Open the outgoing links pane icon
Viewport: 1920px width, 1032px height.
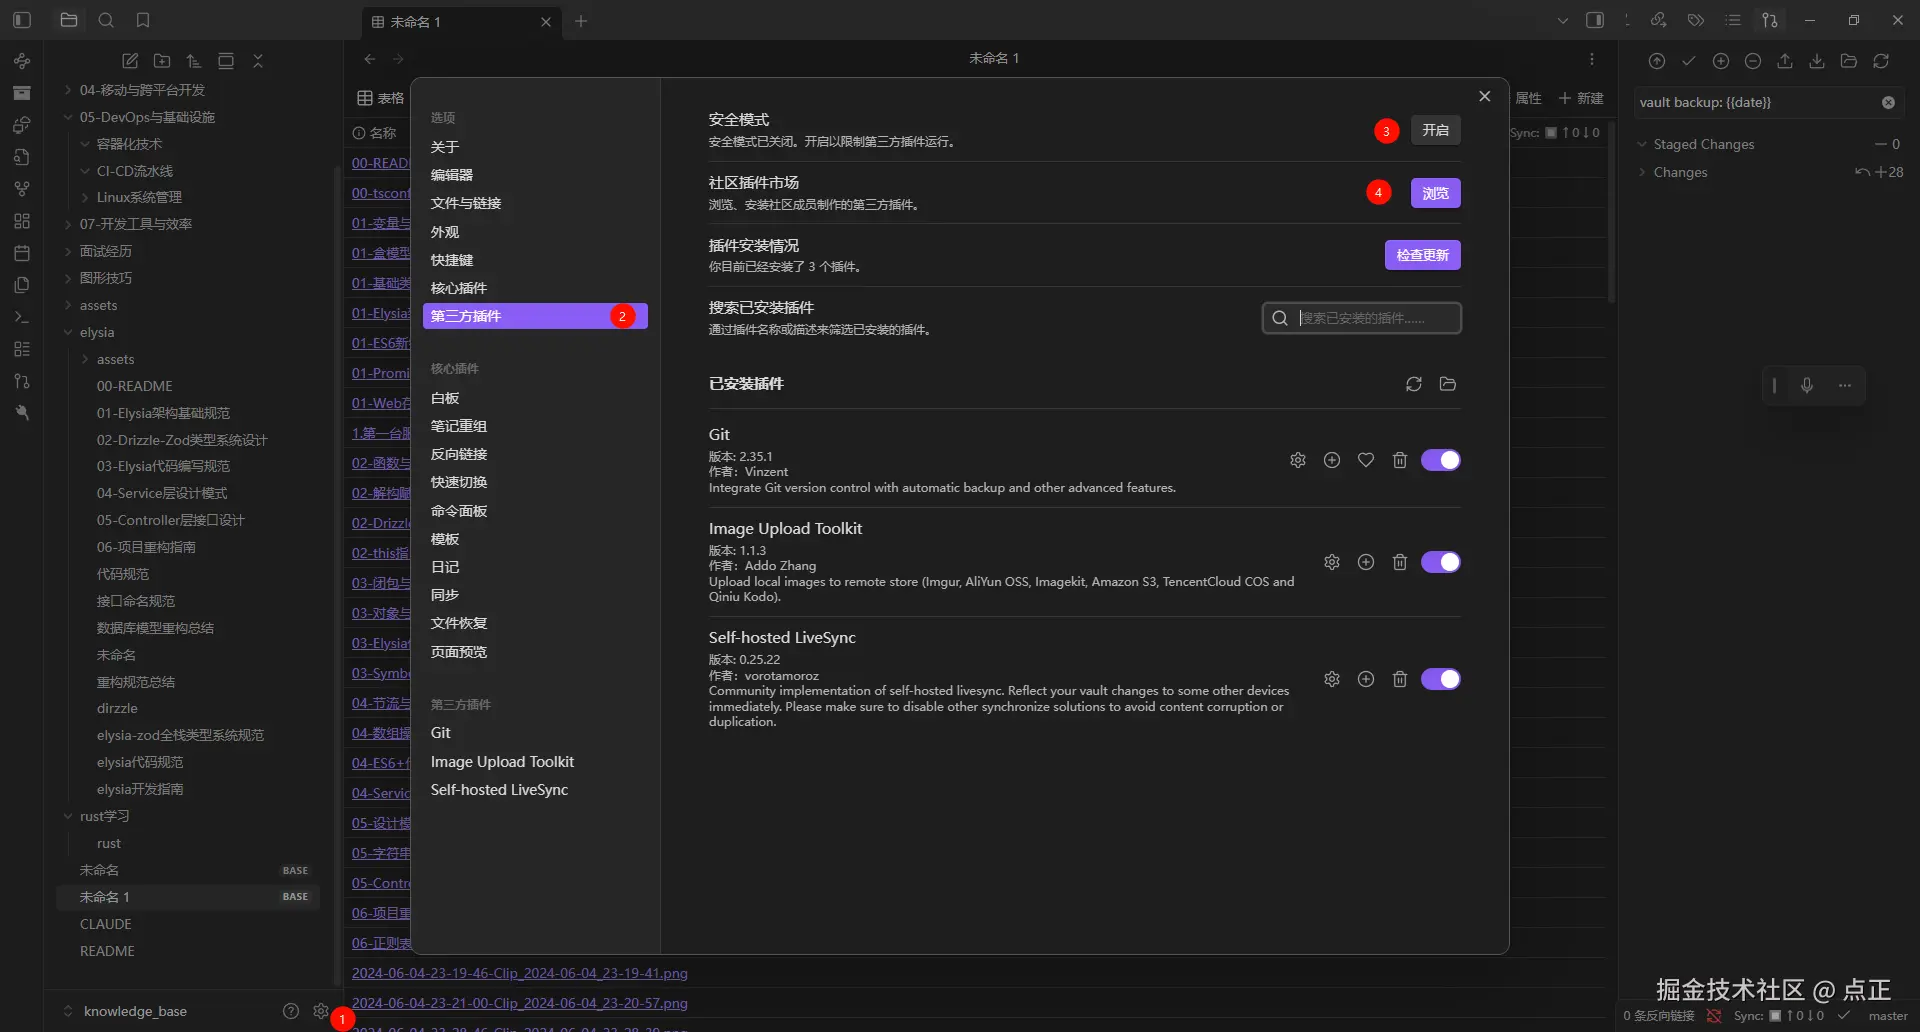(x=1659, y=20)
